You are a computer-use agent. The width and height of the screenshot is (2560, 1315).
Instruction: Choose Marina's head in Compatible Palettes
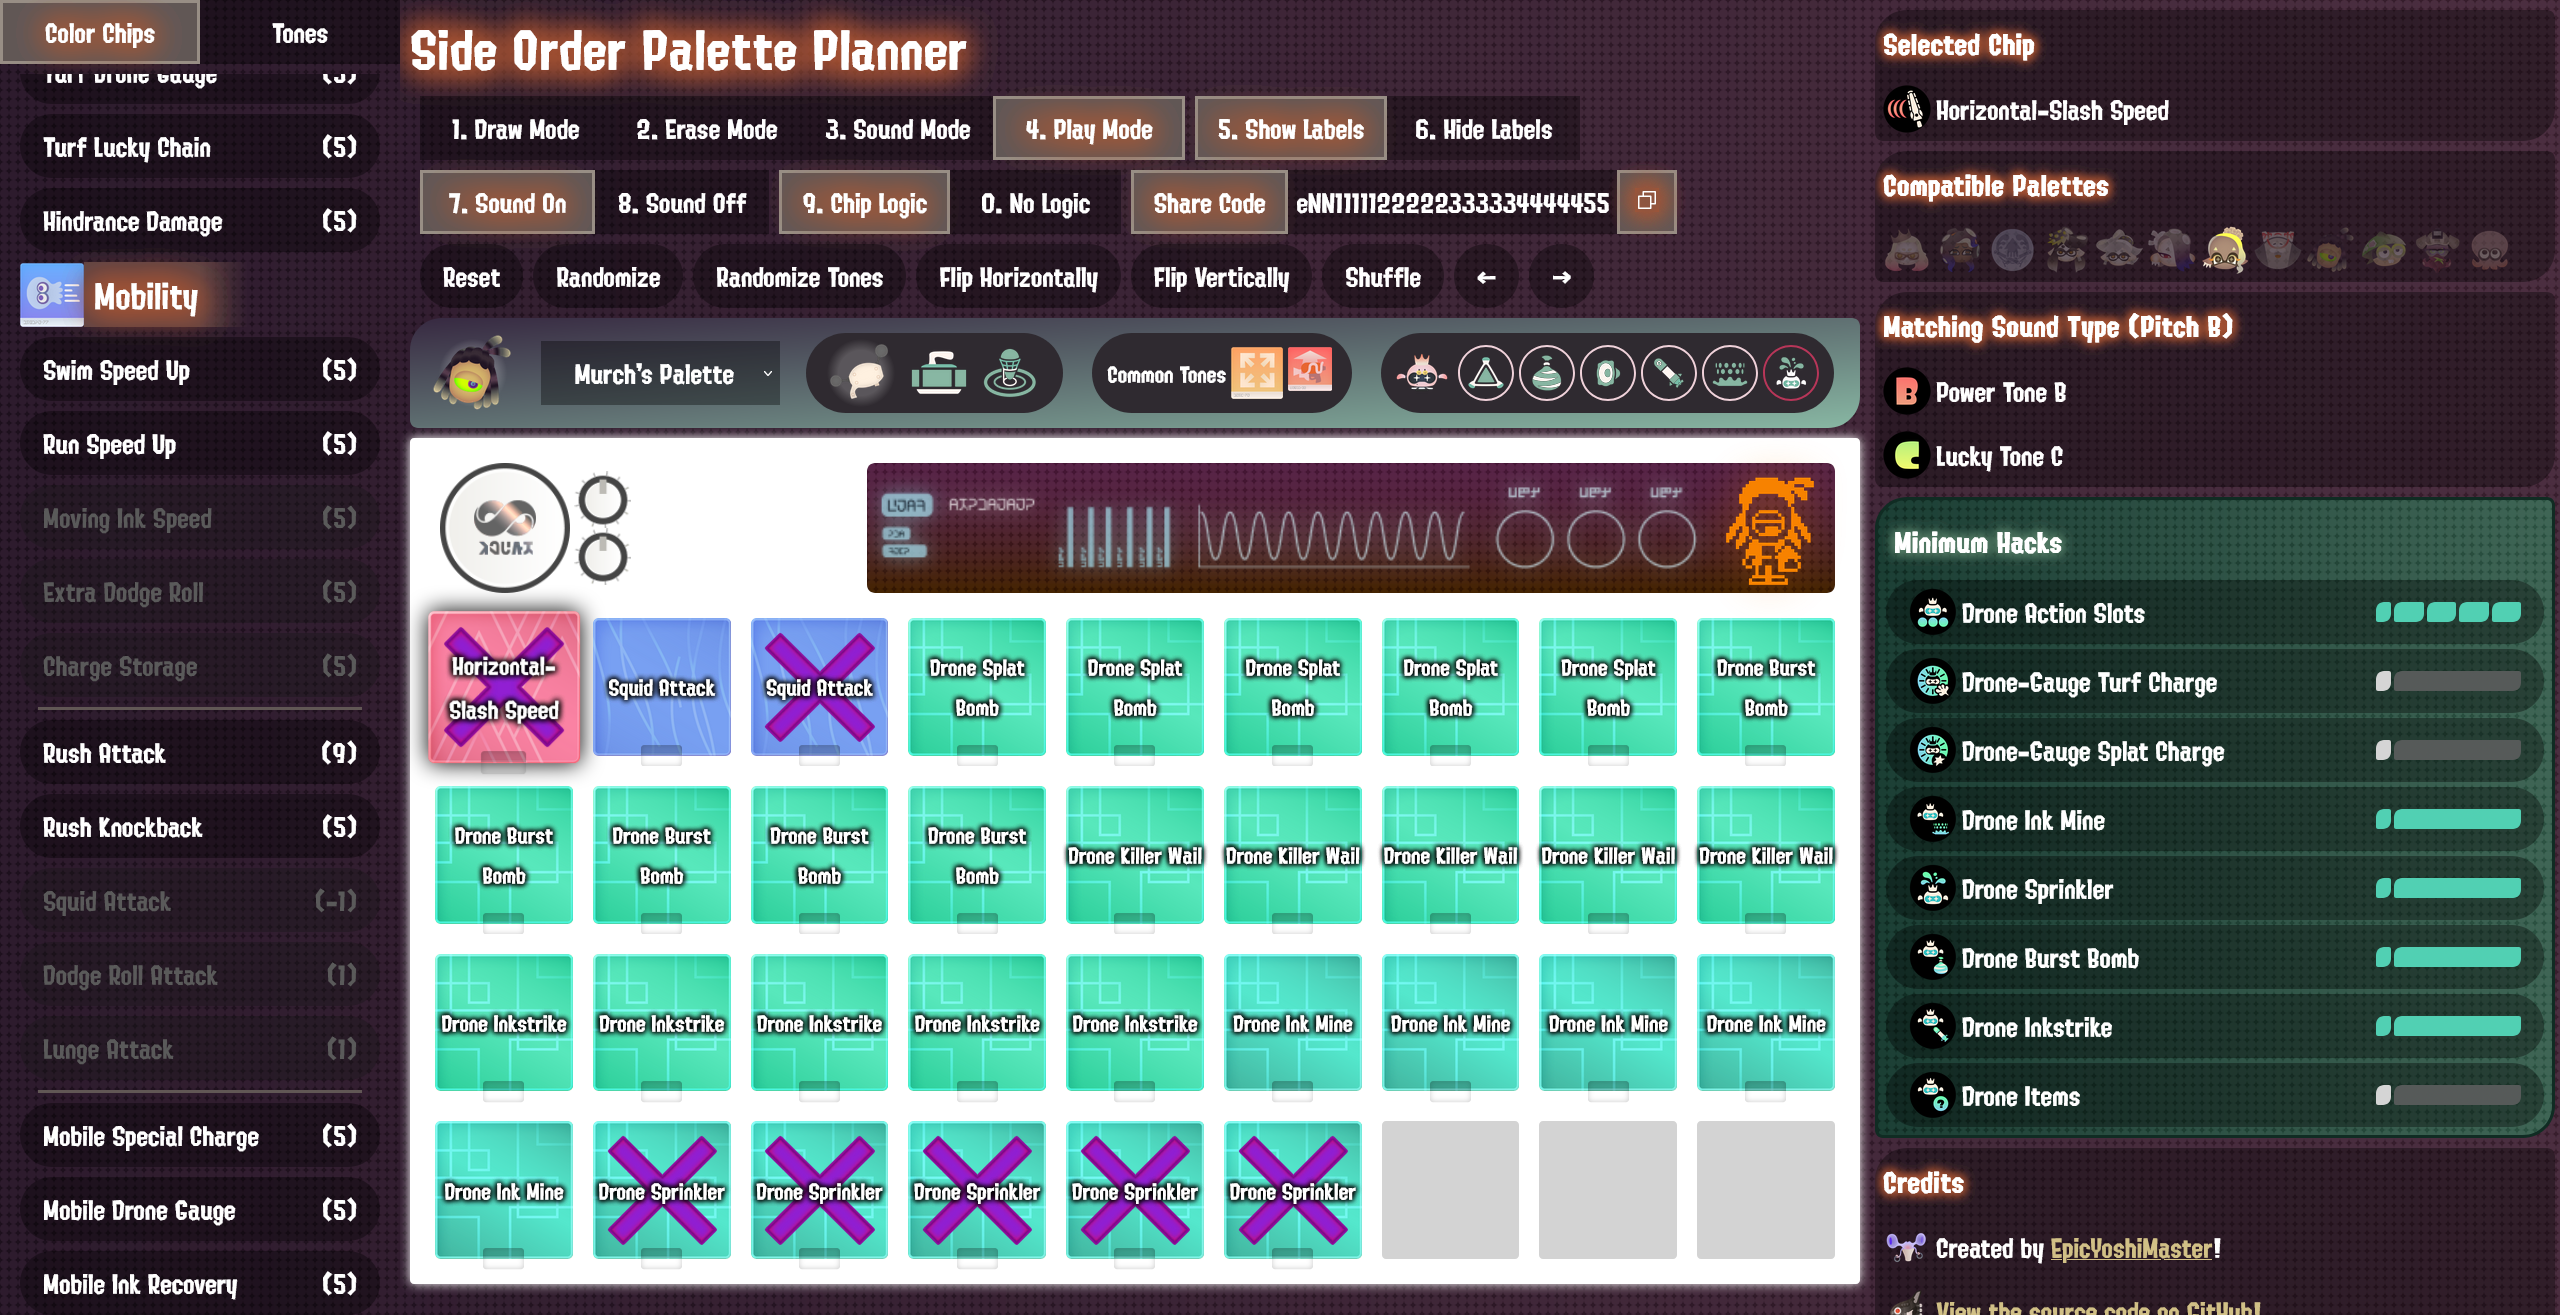tap(1959, 250)
